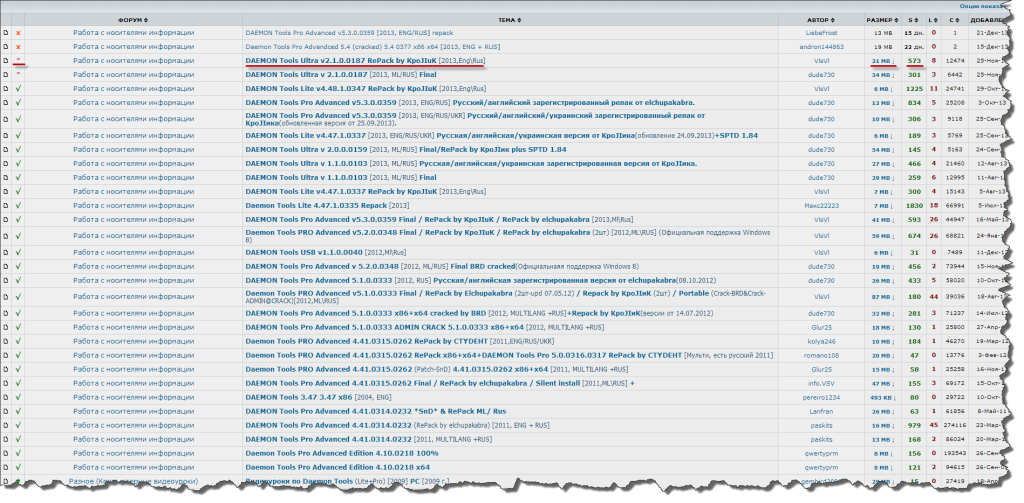The width and height of the screenshot is (1024, 503).
Task: Sort by the L leechers column header
Action: 934,20
